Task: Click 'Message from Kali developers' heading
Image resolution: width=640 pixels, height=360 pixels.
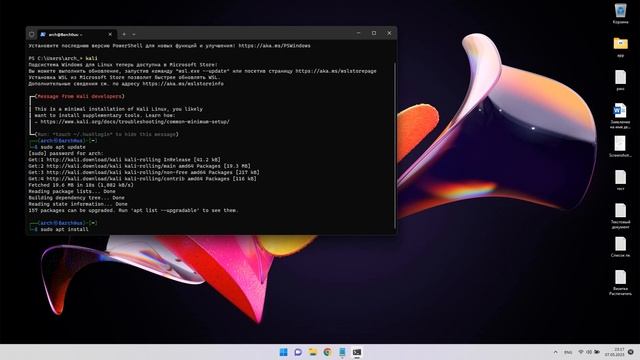Action: pyautogui.click(x=80, y=96)
